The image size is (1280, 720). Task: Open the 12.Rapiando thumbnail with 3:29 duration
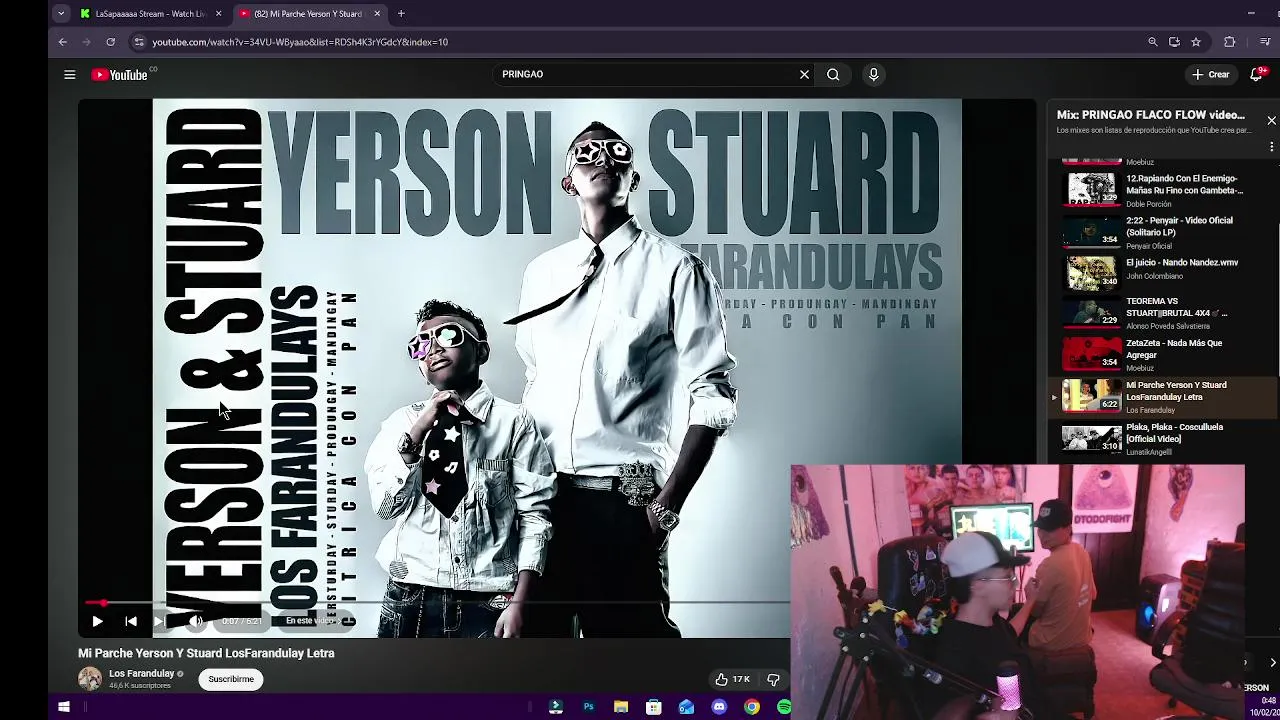(x=1091, y=189)
